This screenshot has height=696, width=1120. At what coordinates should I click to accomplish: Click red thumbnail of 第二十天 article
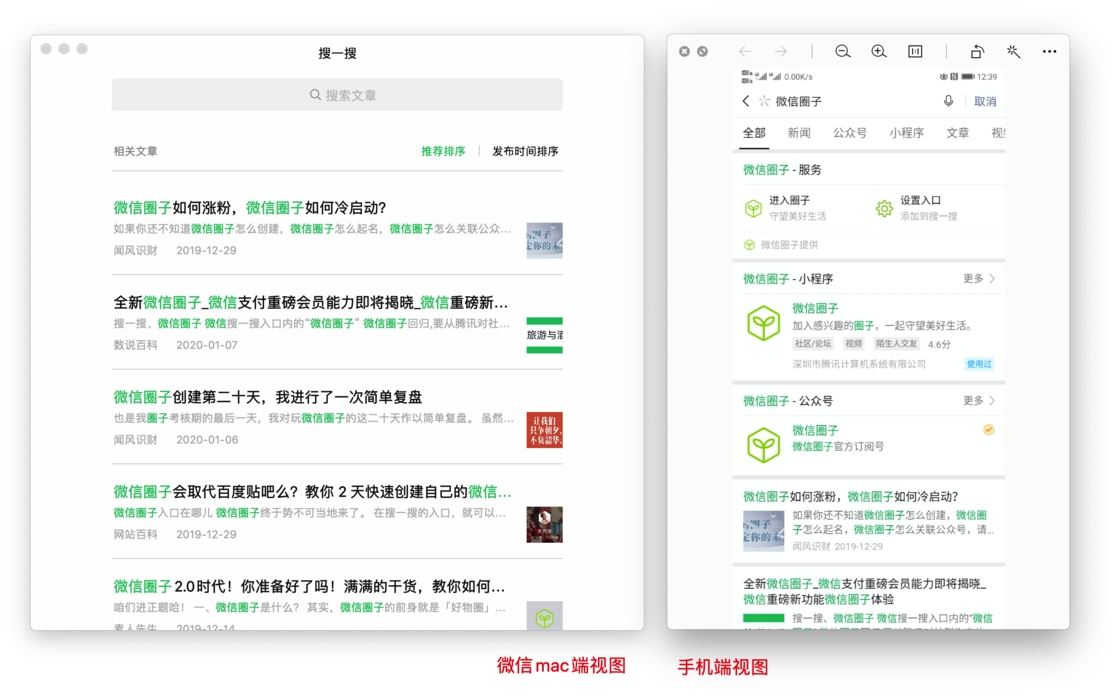tap(544, 429)
